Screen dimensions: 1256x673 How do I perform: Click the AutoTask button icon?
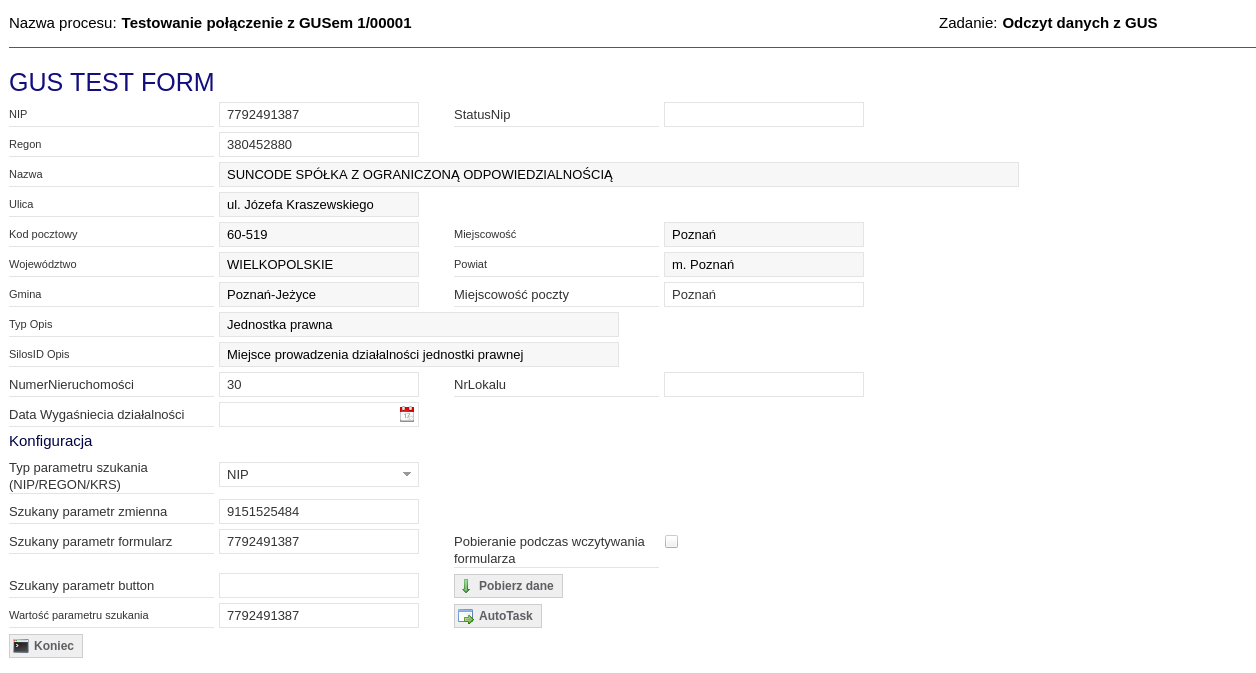coord(466,616)
